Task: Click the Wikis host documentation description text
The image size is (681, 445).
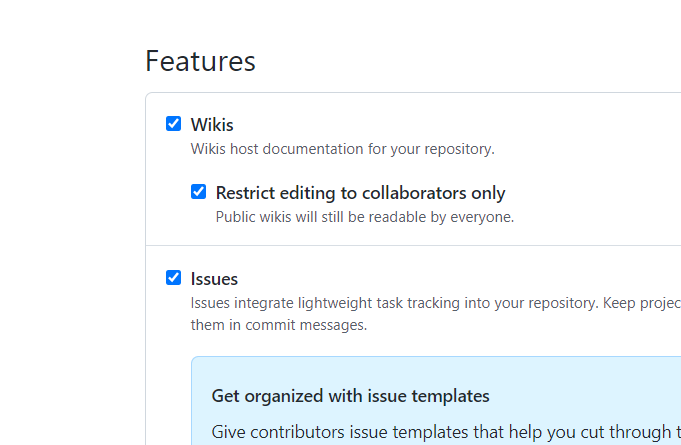Action: 342,149
